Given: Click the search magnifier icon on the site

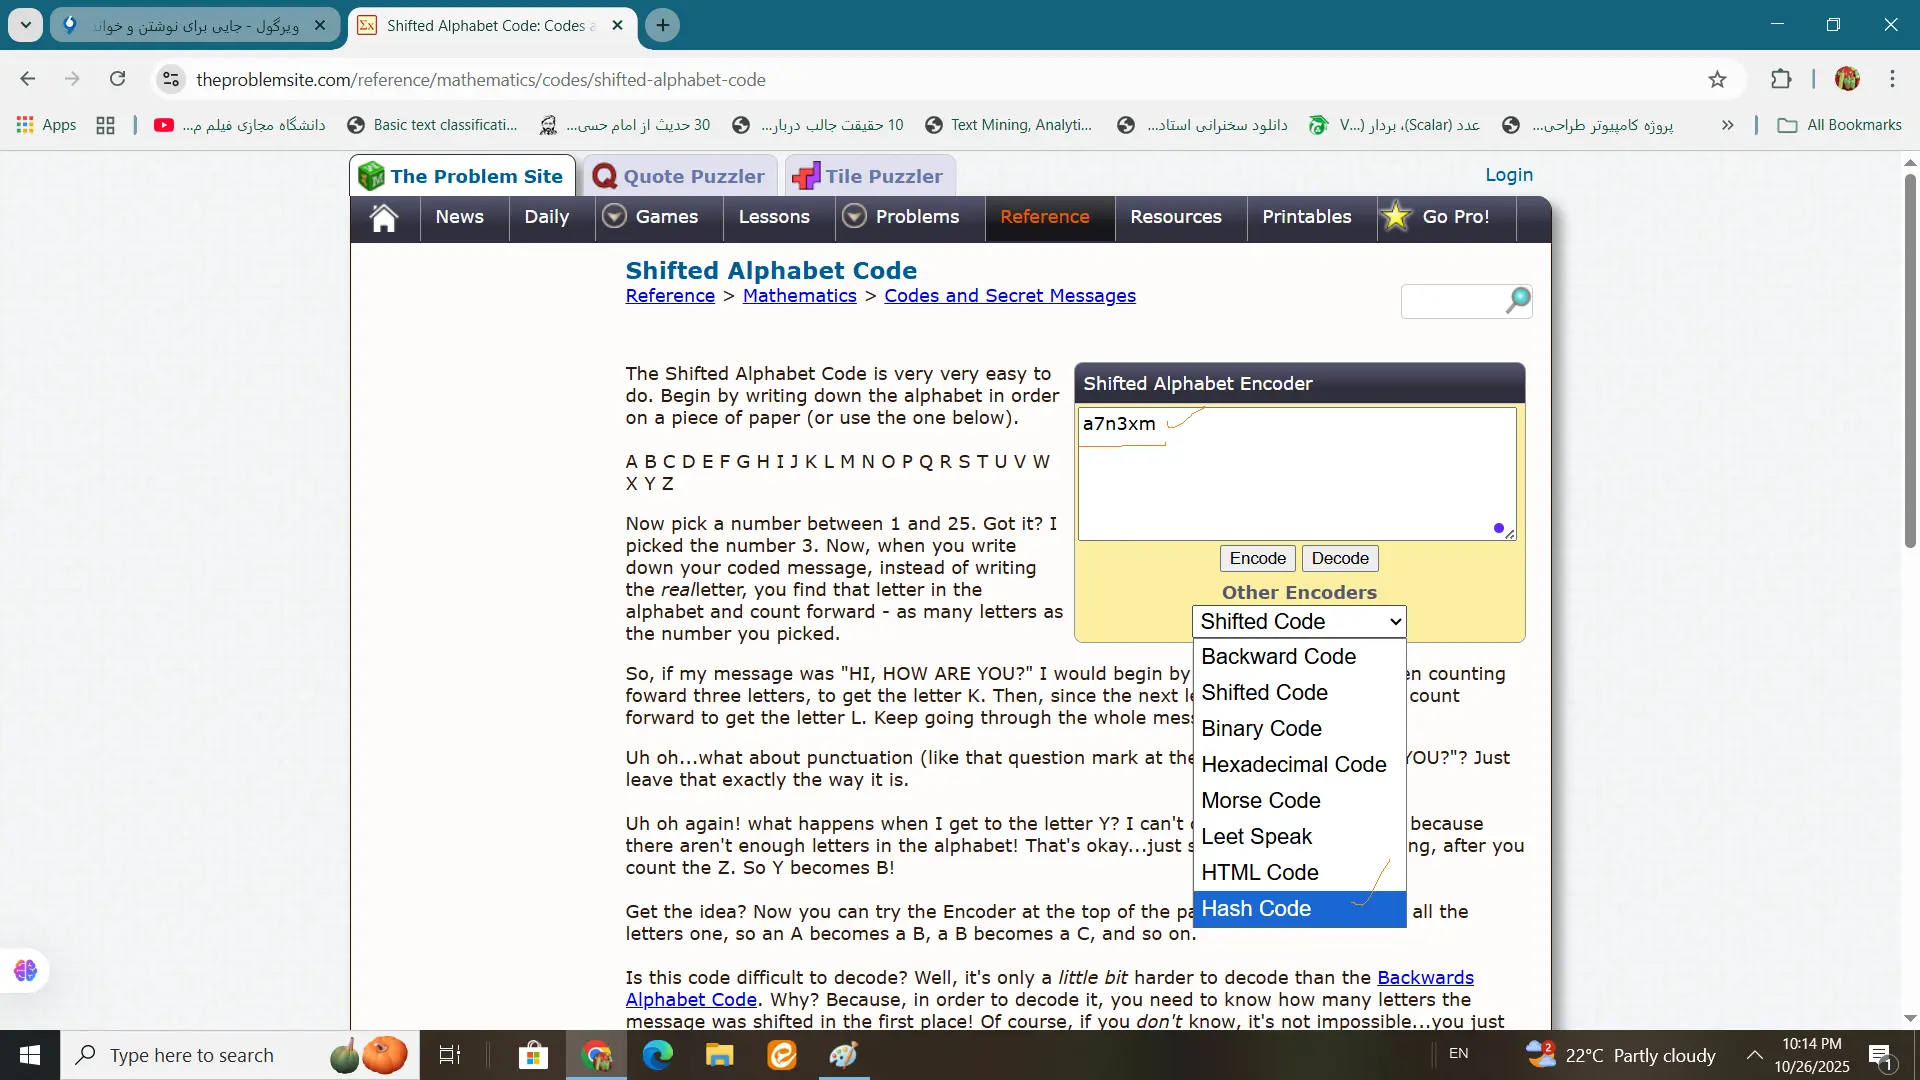Looking at the screenshot, I should tap(1518, 300).
